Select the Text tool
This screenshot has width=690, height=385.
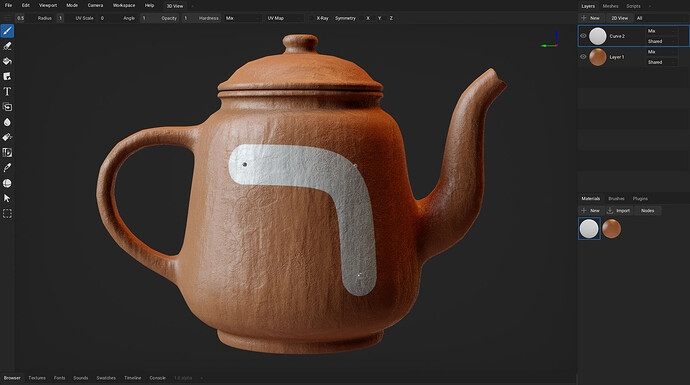click(7, 92)
